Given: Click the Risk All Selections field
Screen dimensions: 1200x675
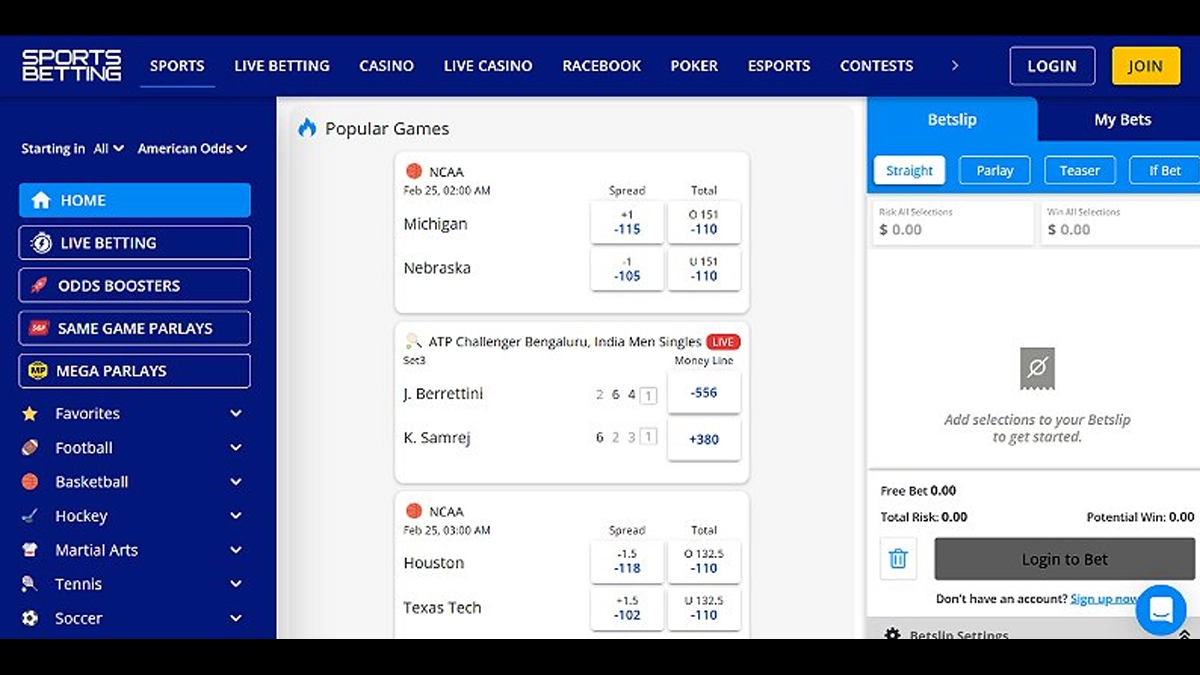Looking at the screenshot, I should (x=952, y=223).
